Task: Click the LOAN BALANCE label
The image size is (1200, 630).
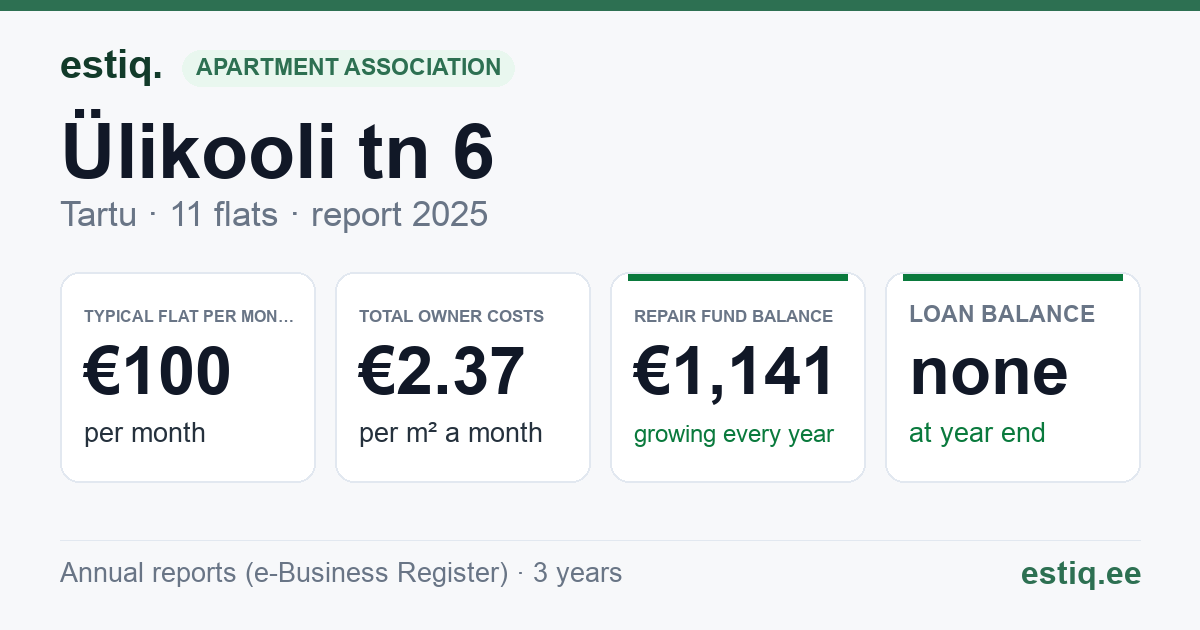Action: coord(1002,314)
